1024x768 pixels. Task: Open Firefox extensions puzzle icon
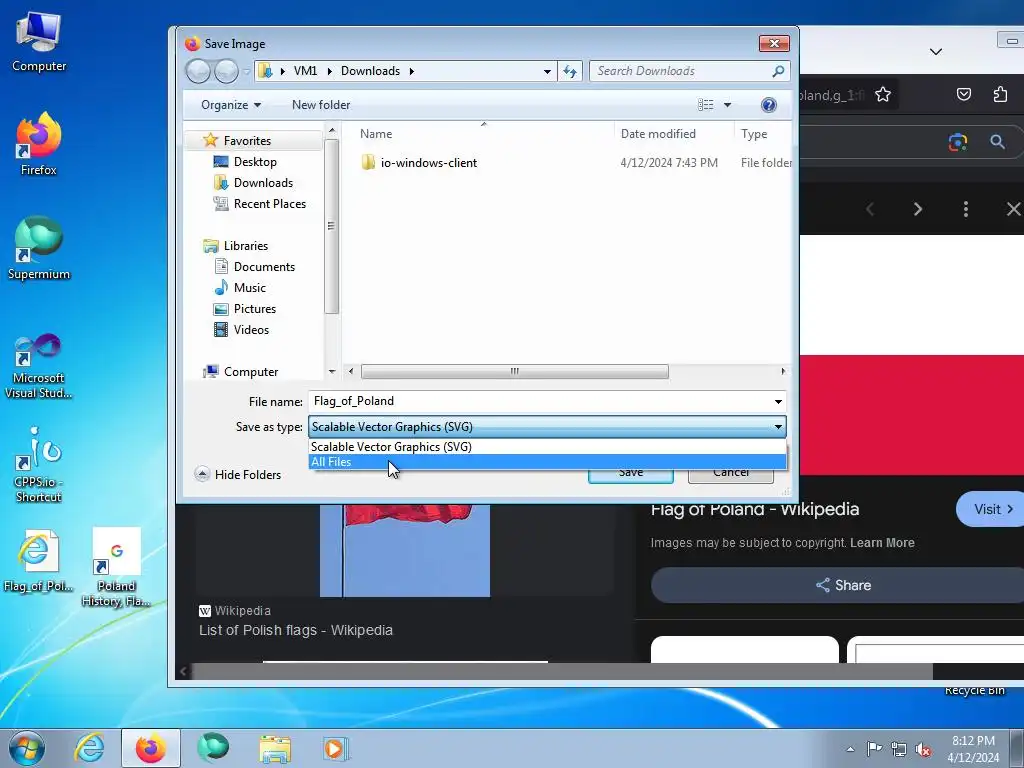(x=1000, y=95)
